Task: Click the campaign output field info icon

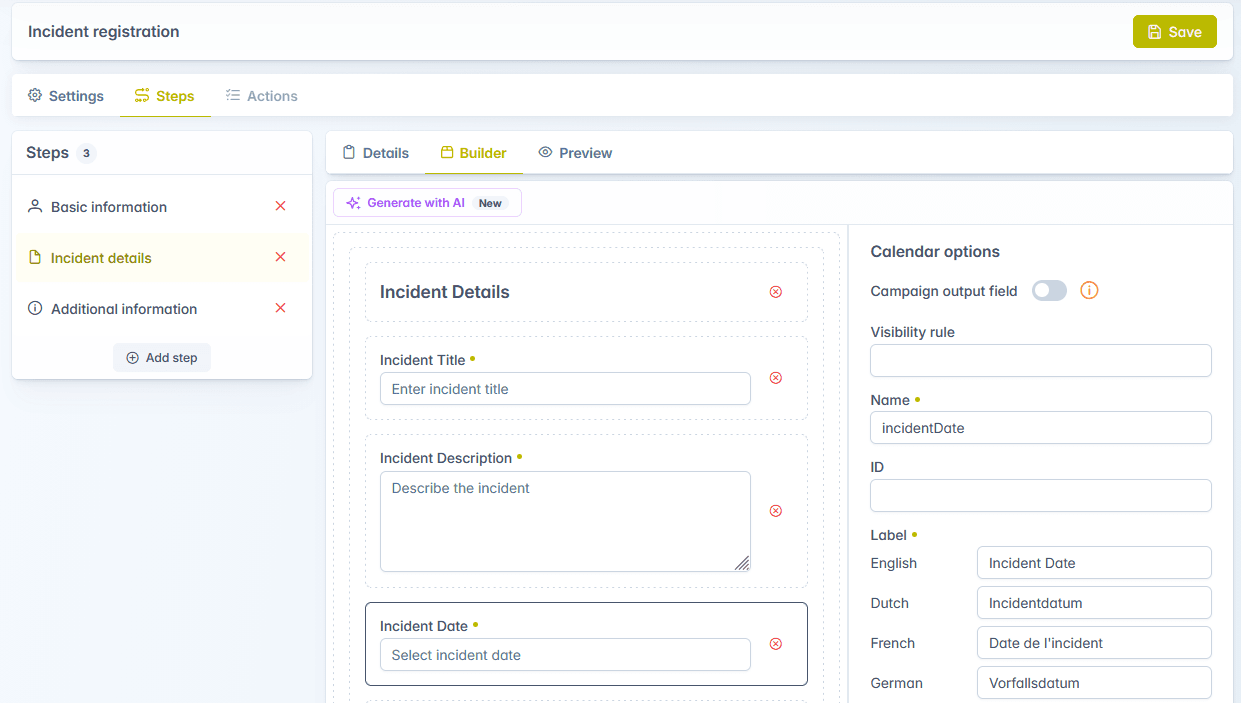Action: [x=1089, y=291]
